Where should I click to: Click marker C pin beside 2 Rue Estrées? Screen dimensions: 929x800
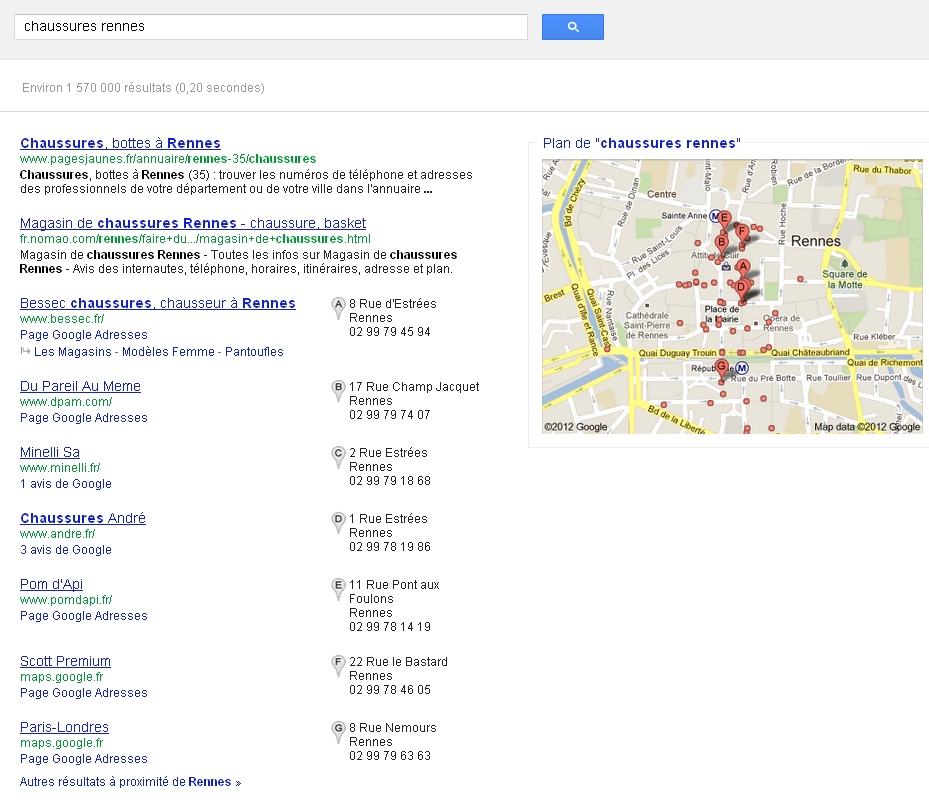pyautogui.click(x=338, y=457)
